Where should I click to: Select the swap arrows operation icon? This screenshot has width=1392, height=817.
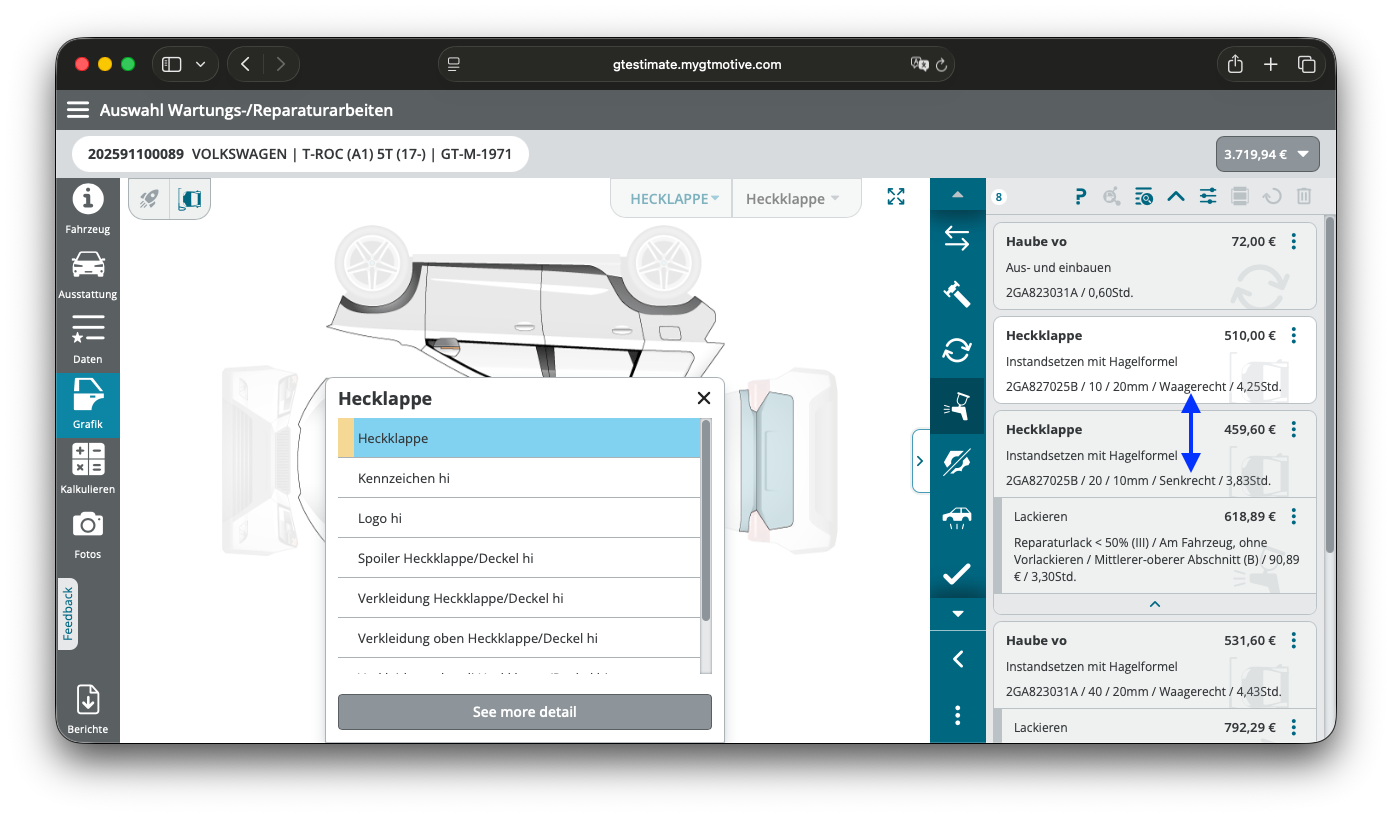click(957, 239)
